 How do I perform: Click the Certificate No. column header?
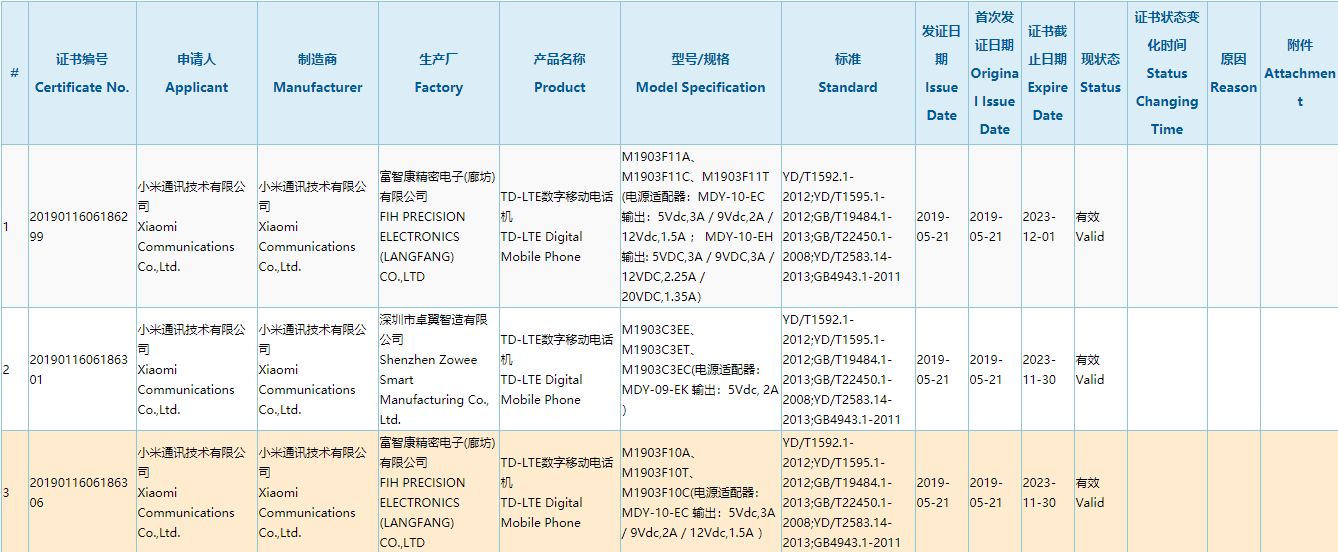coord(82,73)
